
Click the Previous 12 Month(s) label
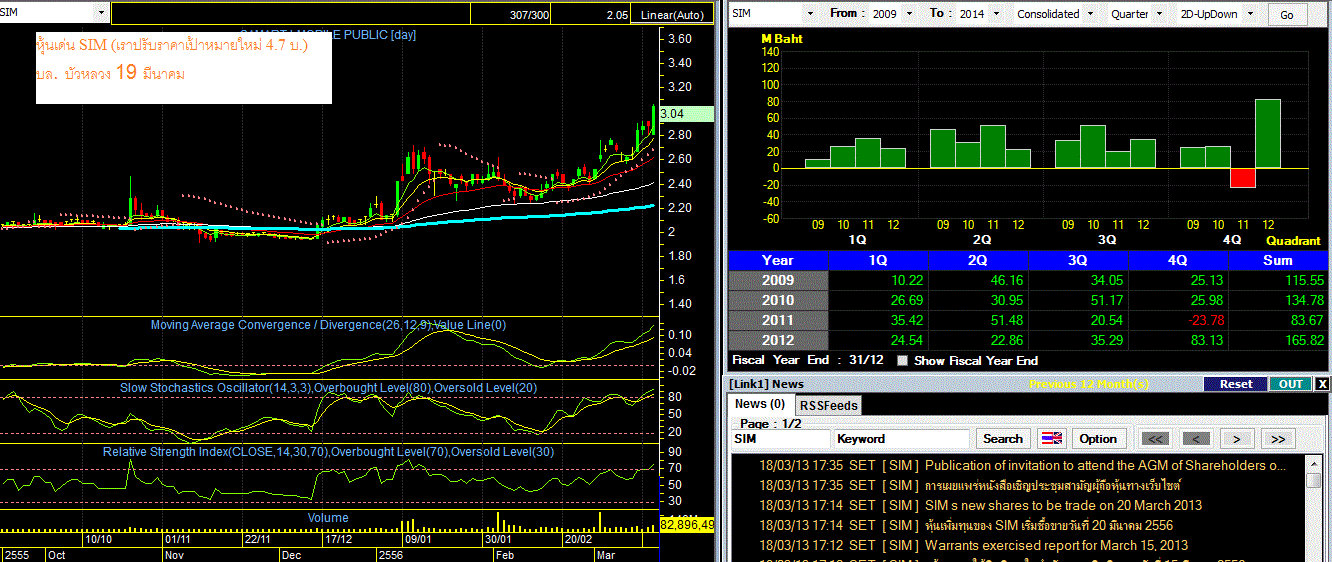(1089, 384)
